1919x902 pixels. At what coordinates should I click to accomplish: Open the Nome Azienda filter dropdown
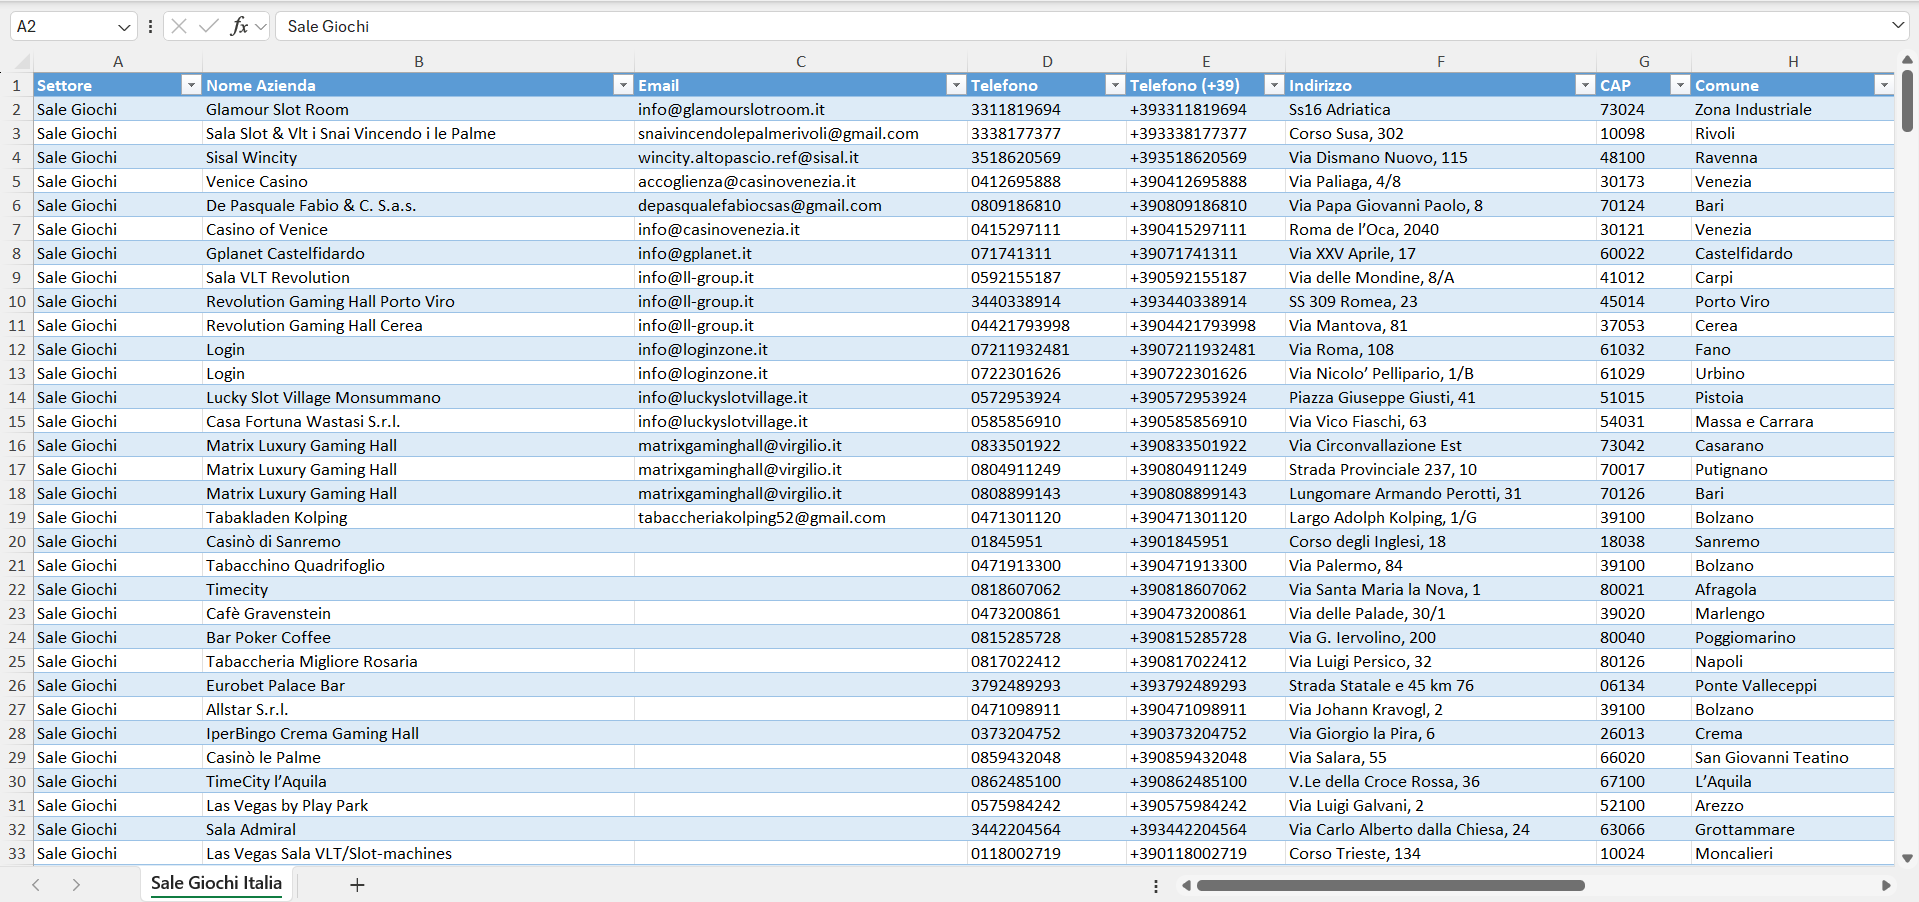[x=623, y=85]
